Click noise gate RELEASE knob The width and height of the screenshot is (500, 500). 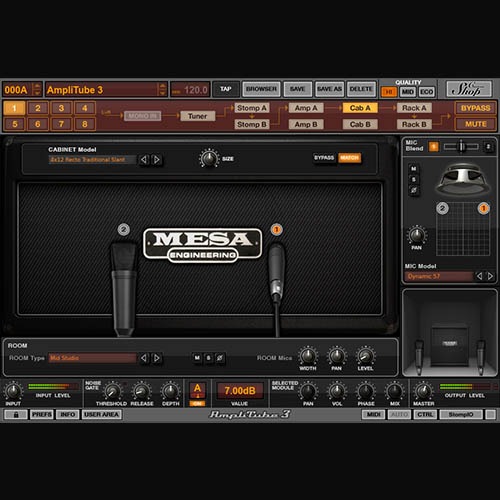(x=141, y=391)
